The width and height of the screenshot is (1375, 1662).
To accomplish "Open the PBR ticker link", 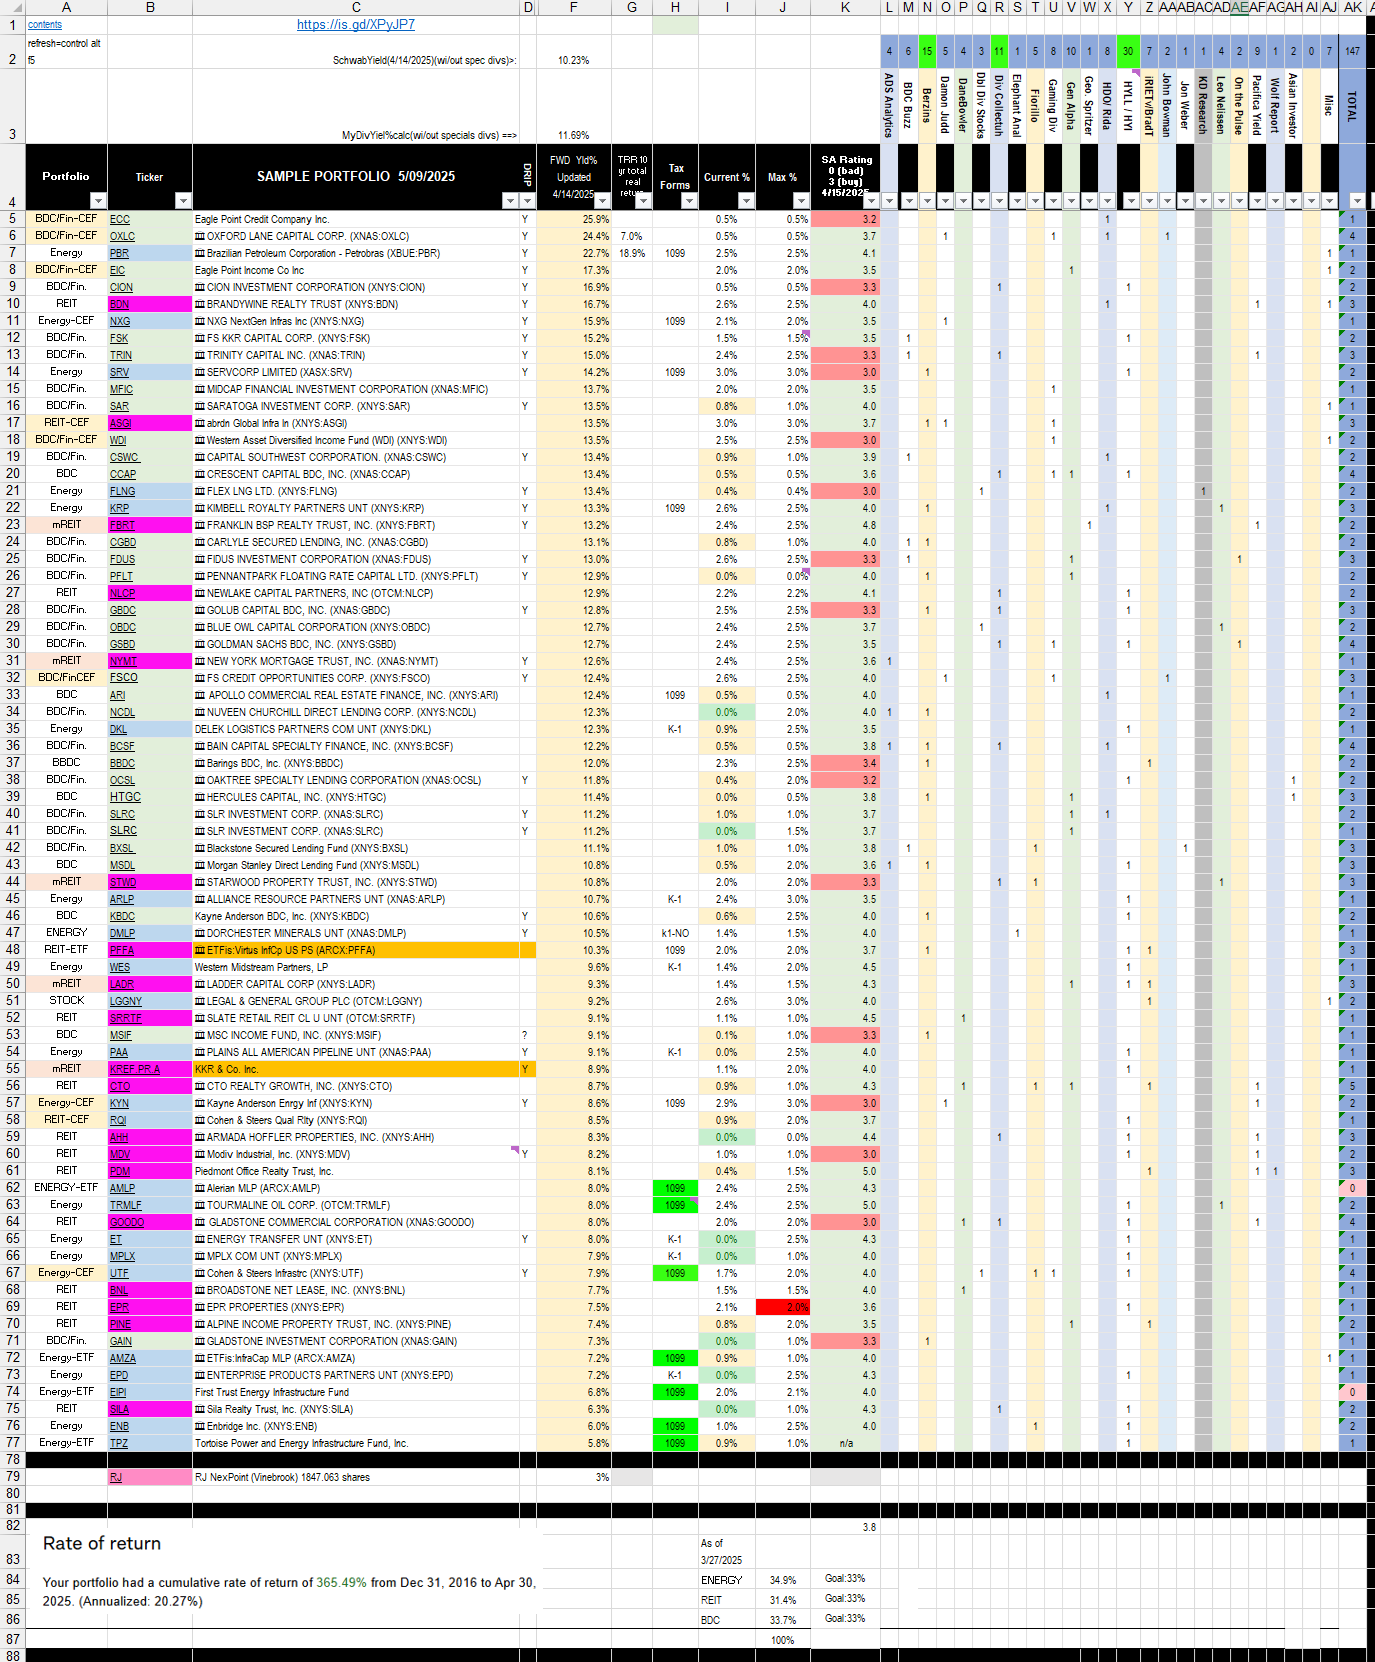I will (x=119, y=254).
